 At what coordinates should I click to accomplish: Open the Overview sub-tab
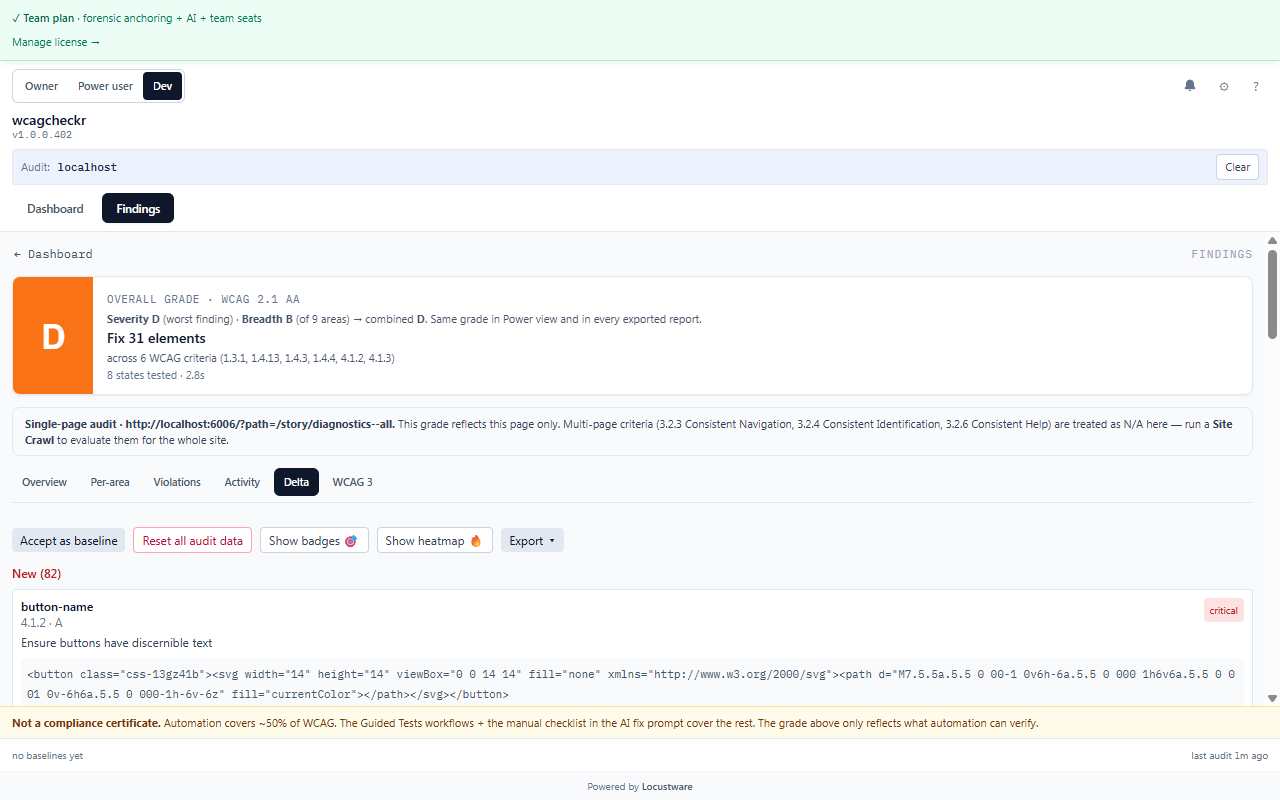point(44,482)
